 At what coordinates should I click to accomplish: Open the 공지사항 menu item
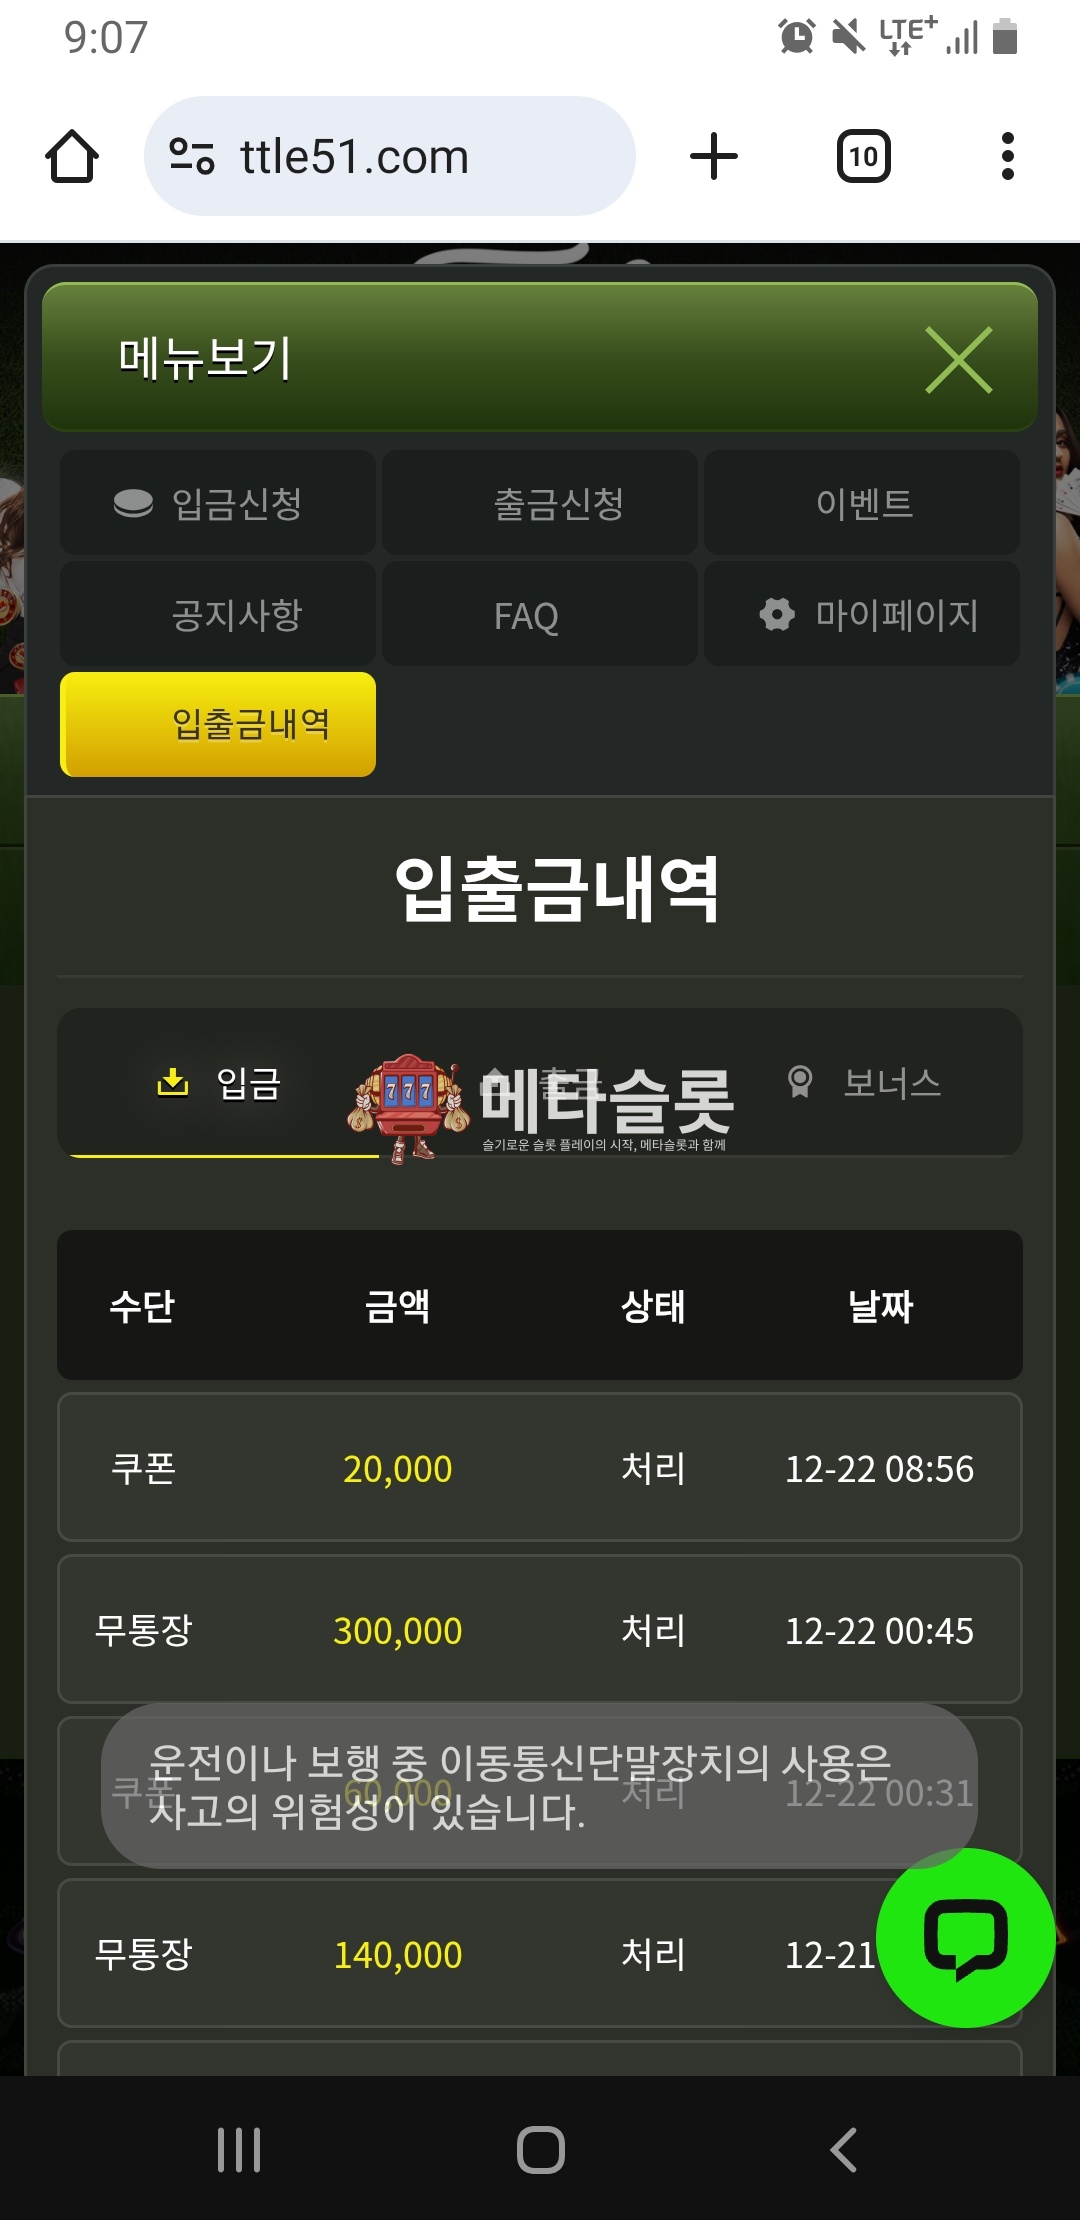pos(218,614)
